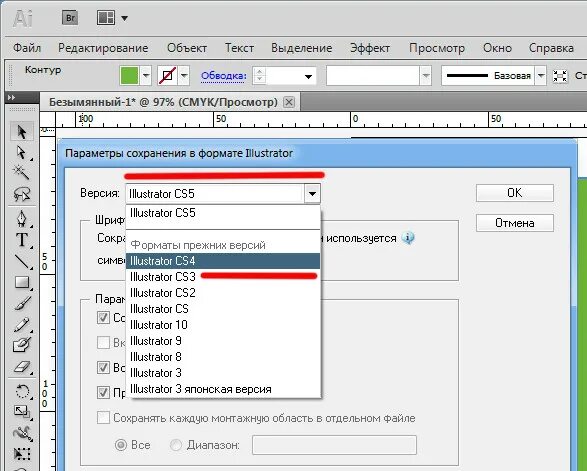Expand the arrange documents dropdown arrow
The width and height of the screenshot is (587, 471).
(x=124, y=18)
